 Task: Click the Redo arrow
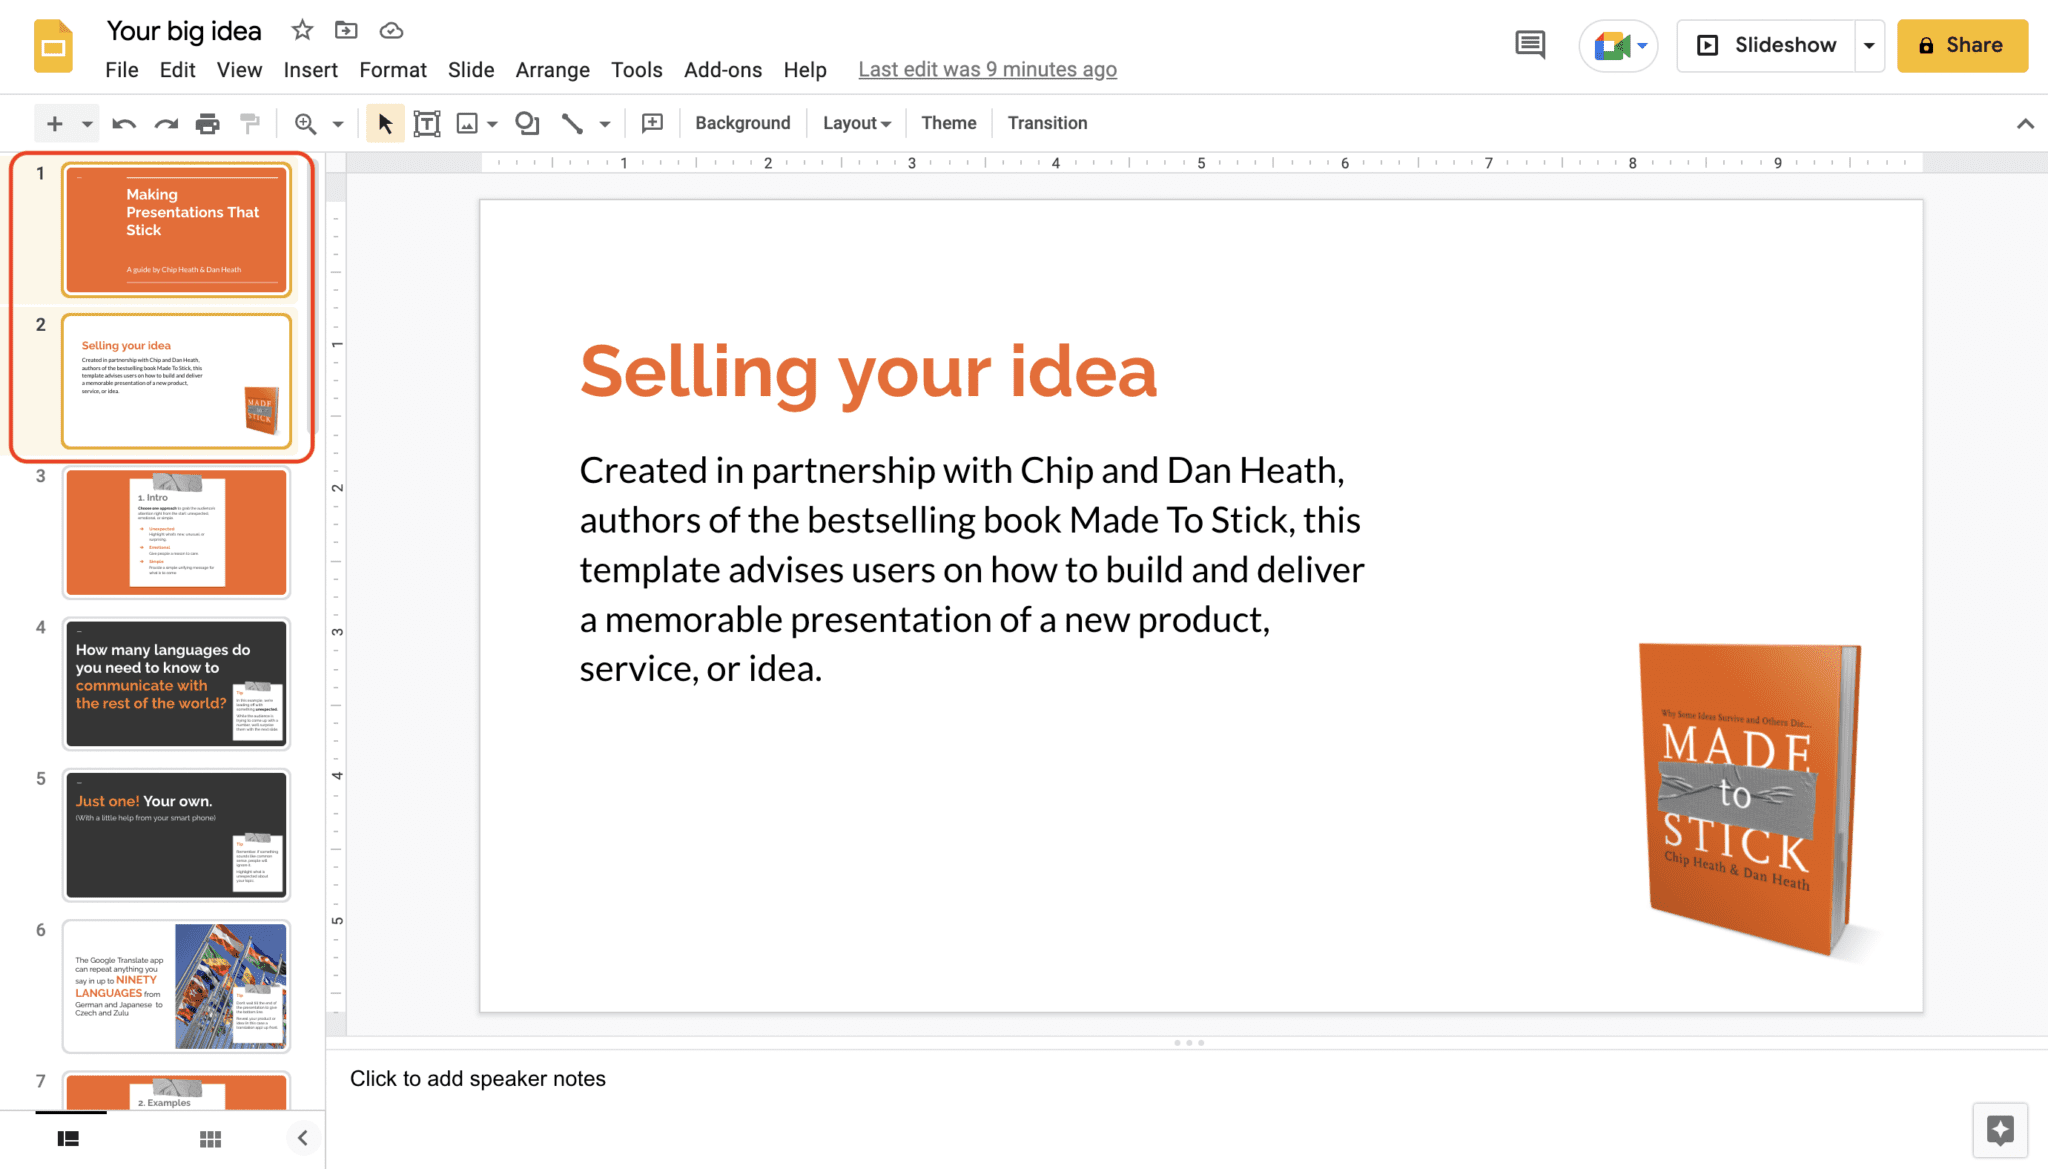pyautogui.click(x=166, y=123)
